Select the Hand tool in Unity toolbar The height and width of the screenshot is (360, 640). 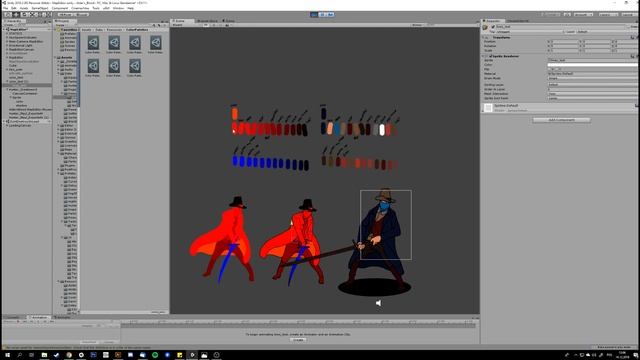click(8, 14)
